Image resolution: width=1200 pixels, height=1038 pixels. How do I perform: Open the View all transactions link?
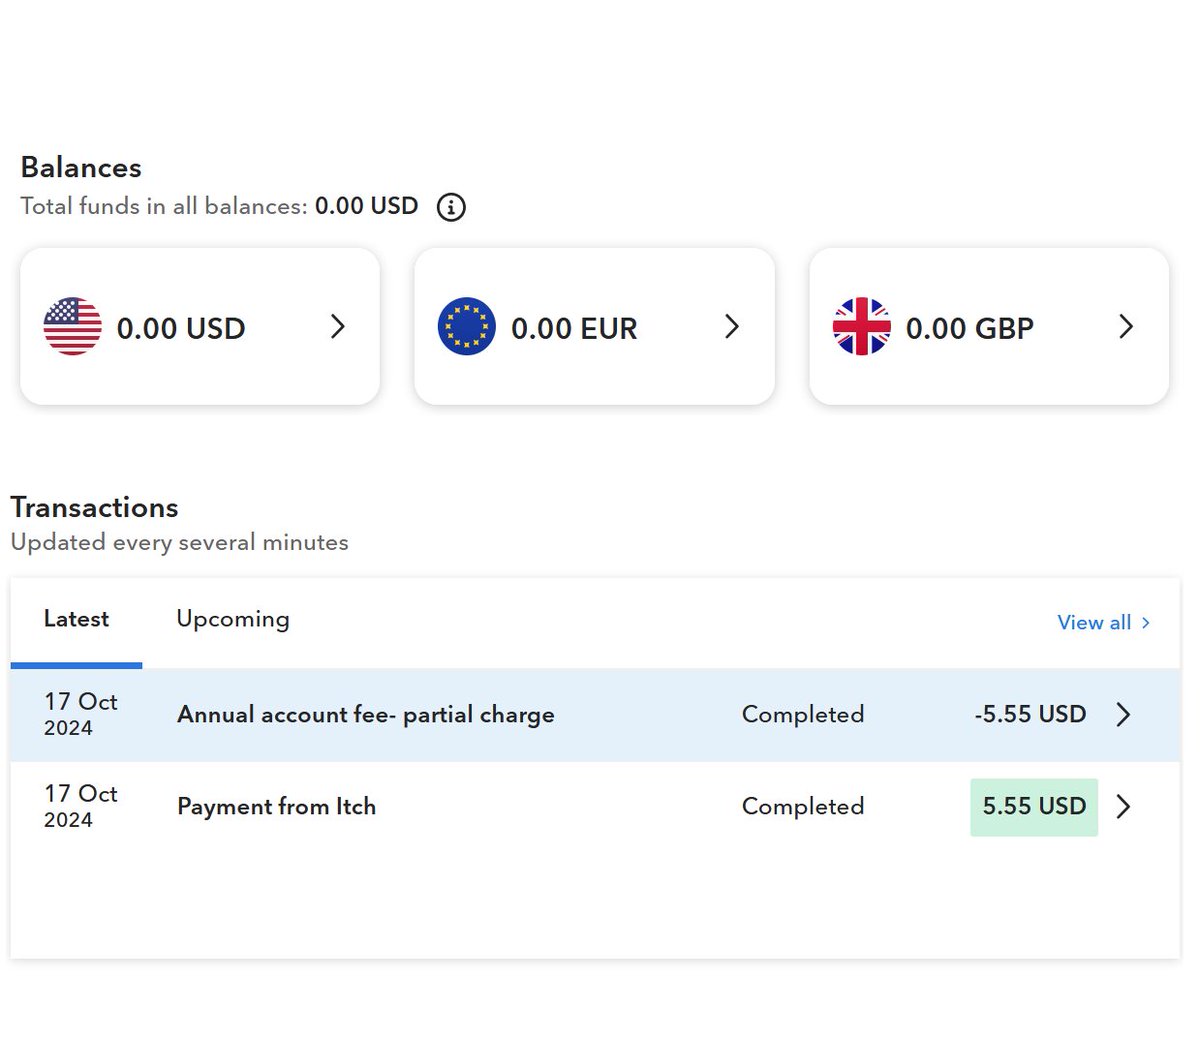click(1104, 622)
